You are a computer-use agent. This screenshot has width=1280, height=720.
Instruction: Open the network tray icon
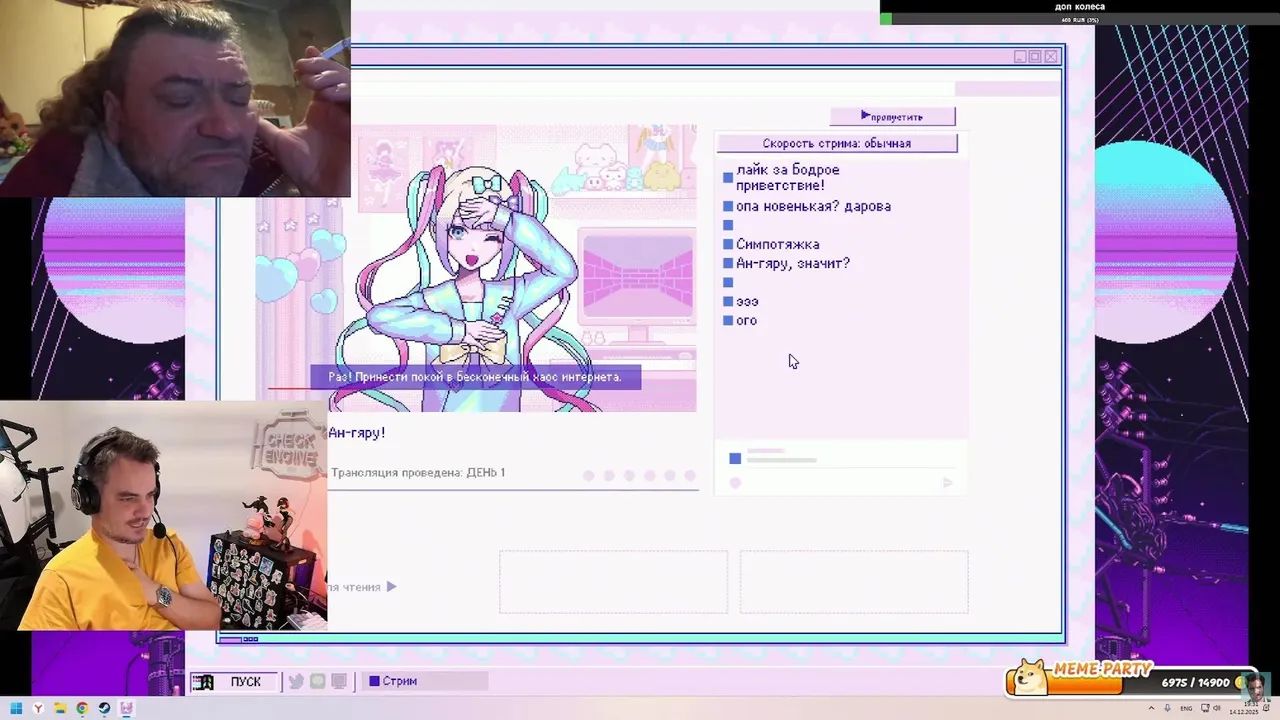[x=1203, y=709]
